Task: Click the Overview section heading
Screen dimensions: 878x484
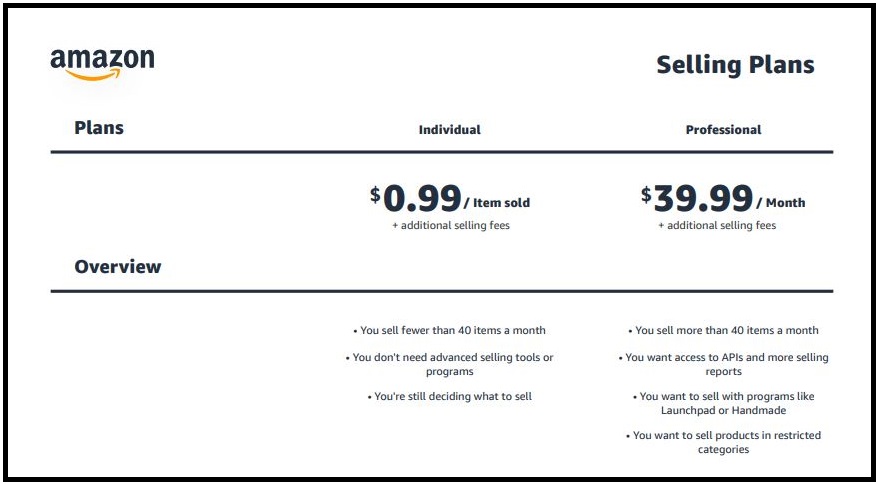Action: pos(117,267)
